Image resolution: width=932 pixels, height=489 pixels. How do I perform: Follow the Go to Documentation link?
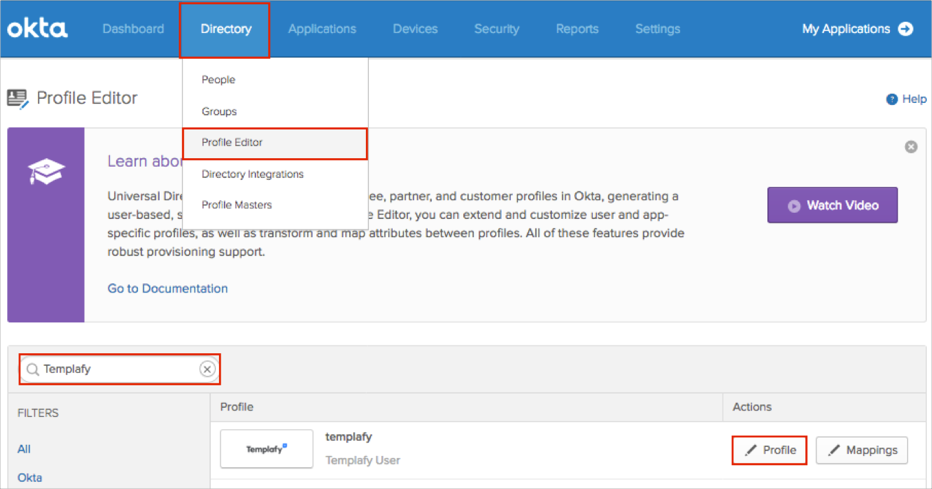point(167,288)
